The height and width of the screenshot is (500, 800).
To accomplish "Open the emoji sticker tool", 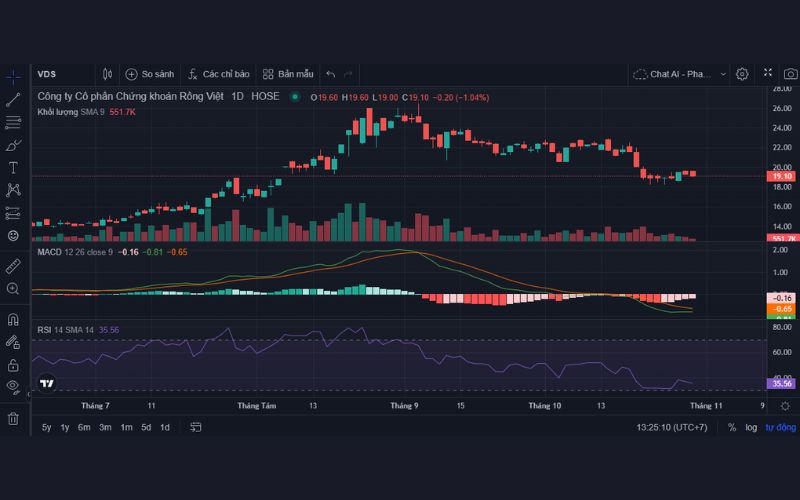I will click(x=13, y=235).
